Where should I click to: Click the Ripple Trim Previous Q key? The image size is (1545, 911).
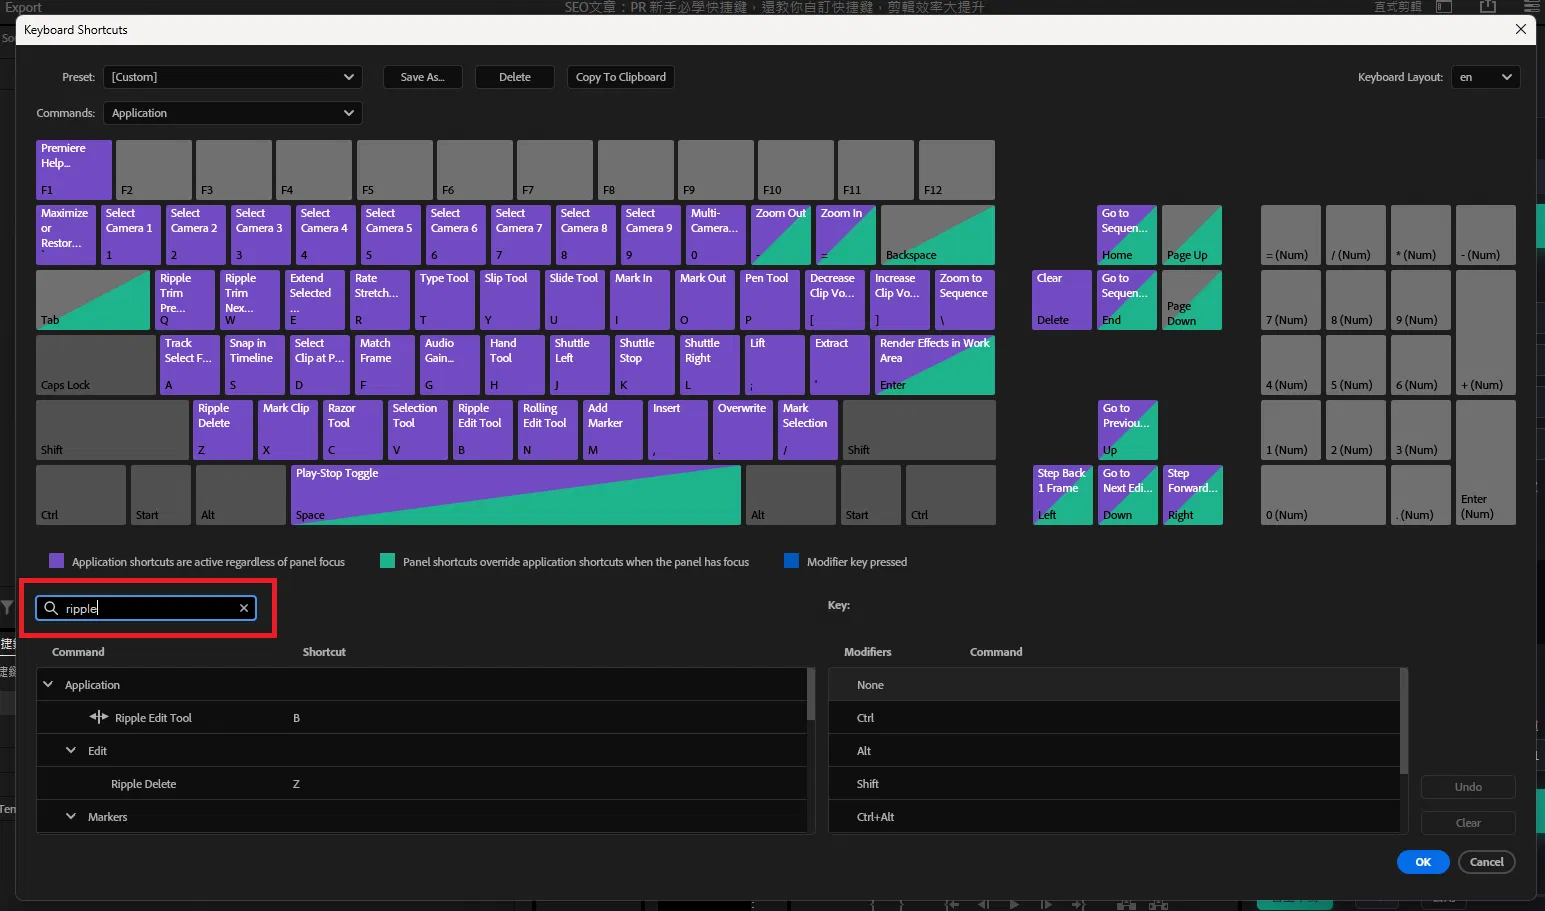[185, 300]
